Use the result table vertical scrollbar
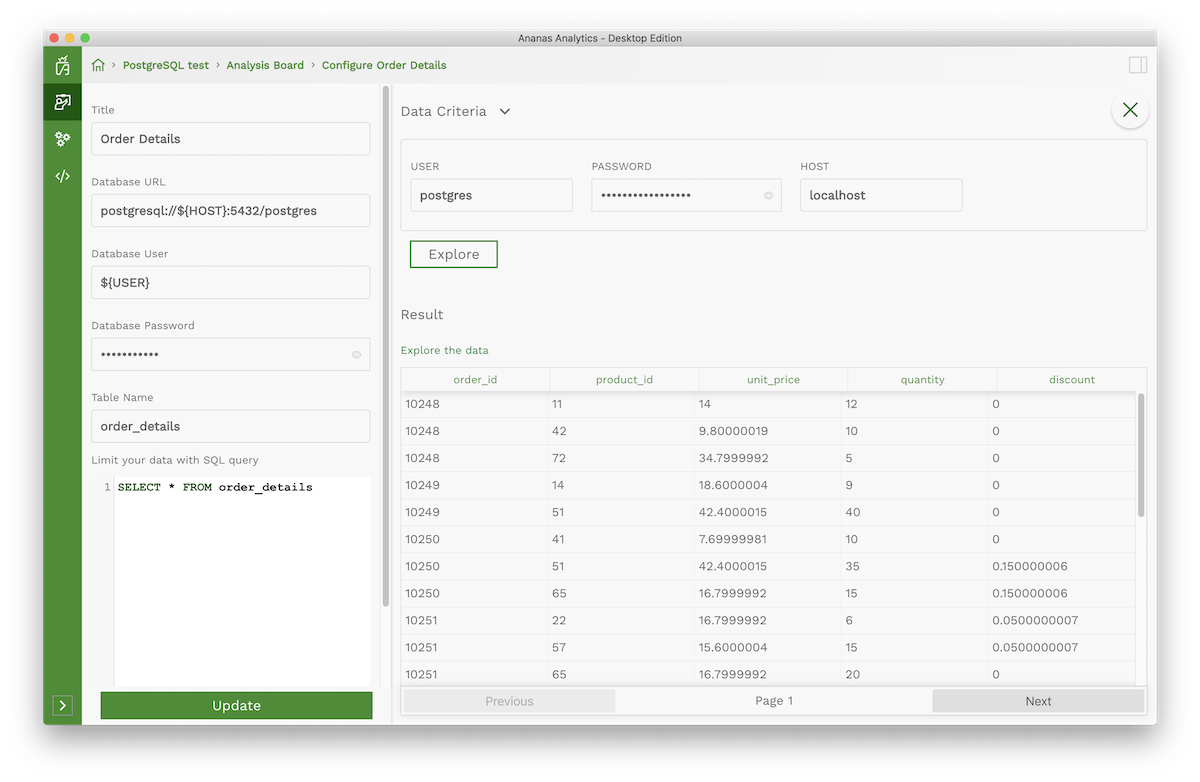 1141,455
